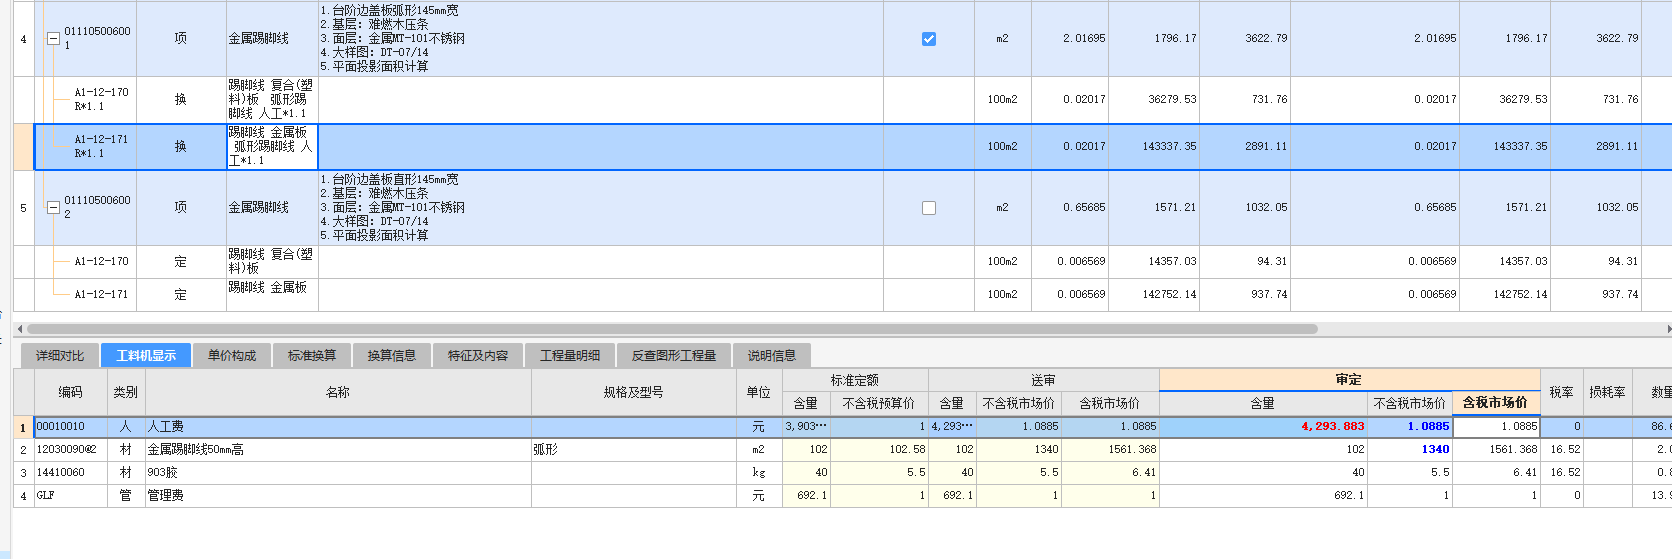Viewport: 1672px width, 559px height.
Task: Collapse item 0111050060002 with the minus box
Action: click(x=53, y=208)
